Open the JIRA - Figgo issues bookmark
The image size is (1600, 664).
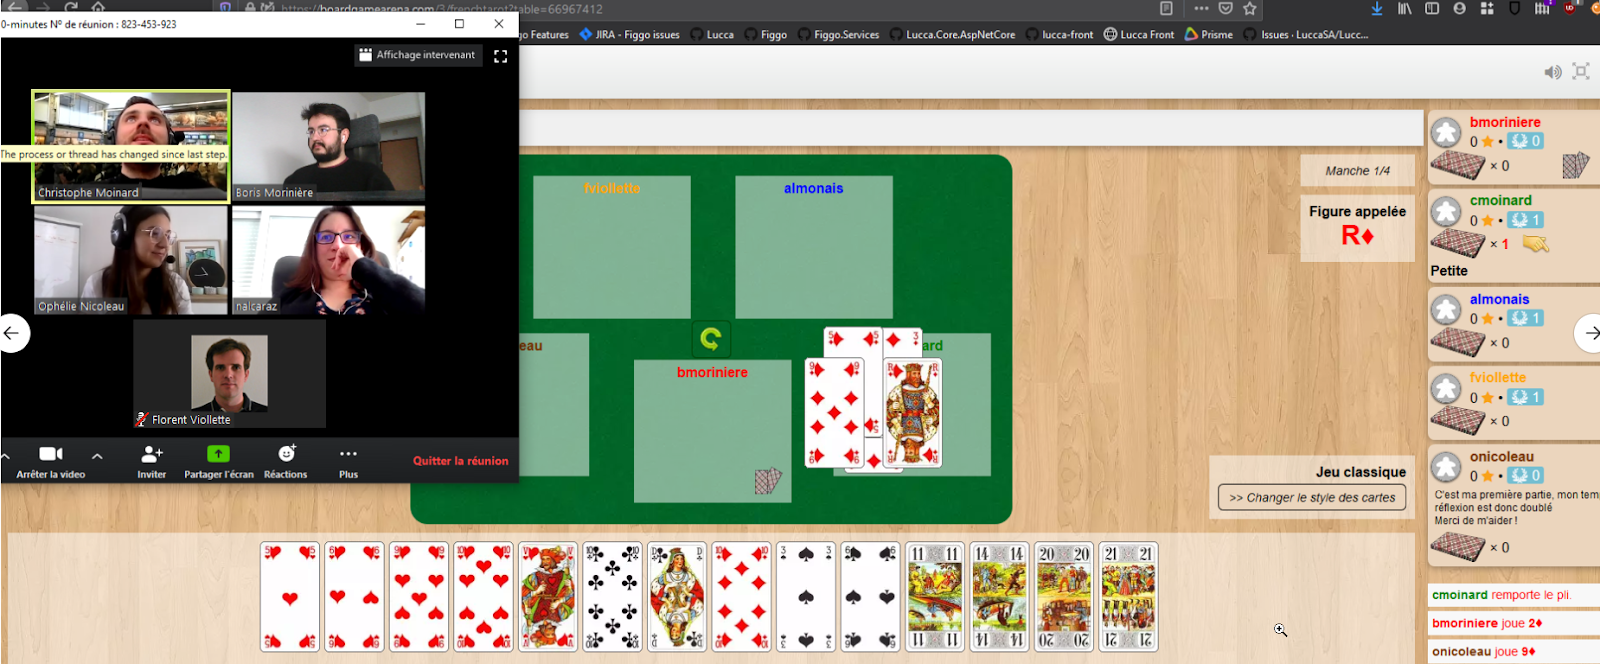click(629, 34)
